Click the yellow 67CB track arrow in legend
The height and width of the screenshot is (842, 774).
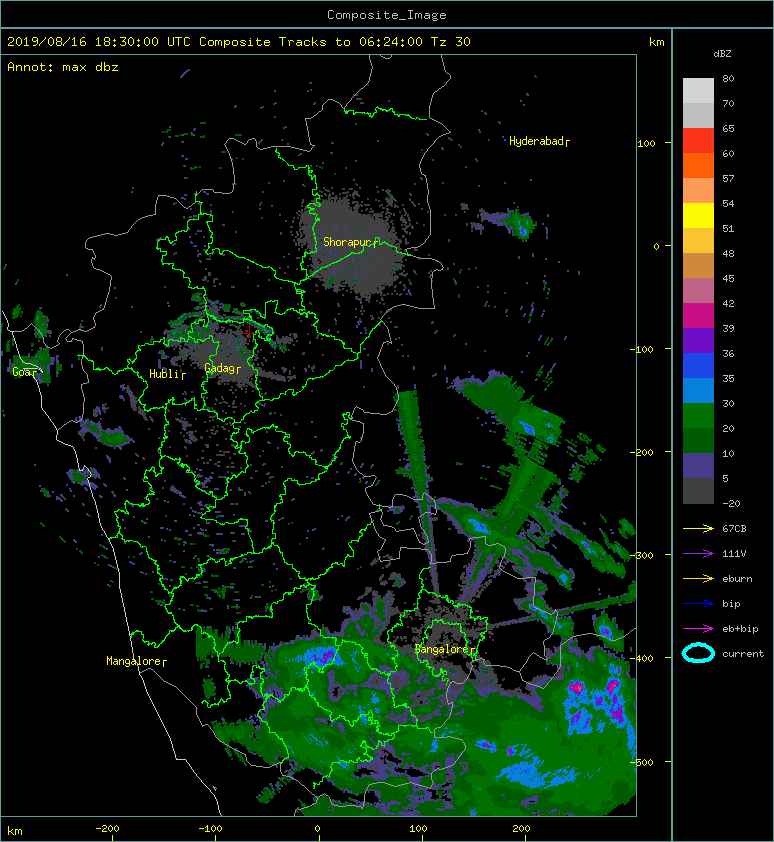click(x=698, y=528)
